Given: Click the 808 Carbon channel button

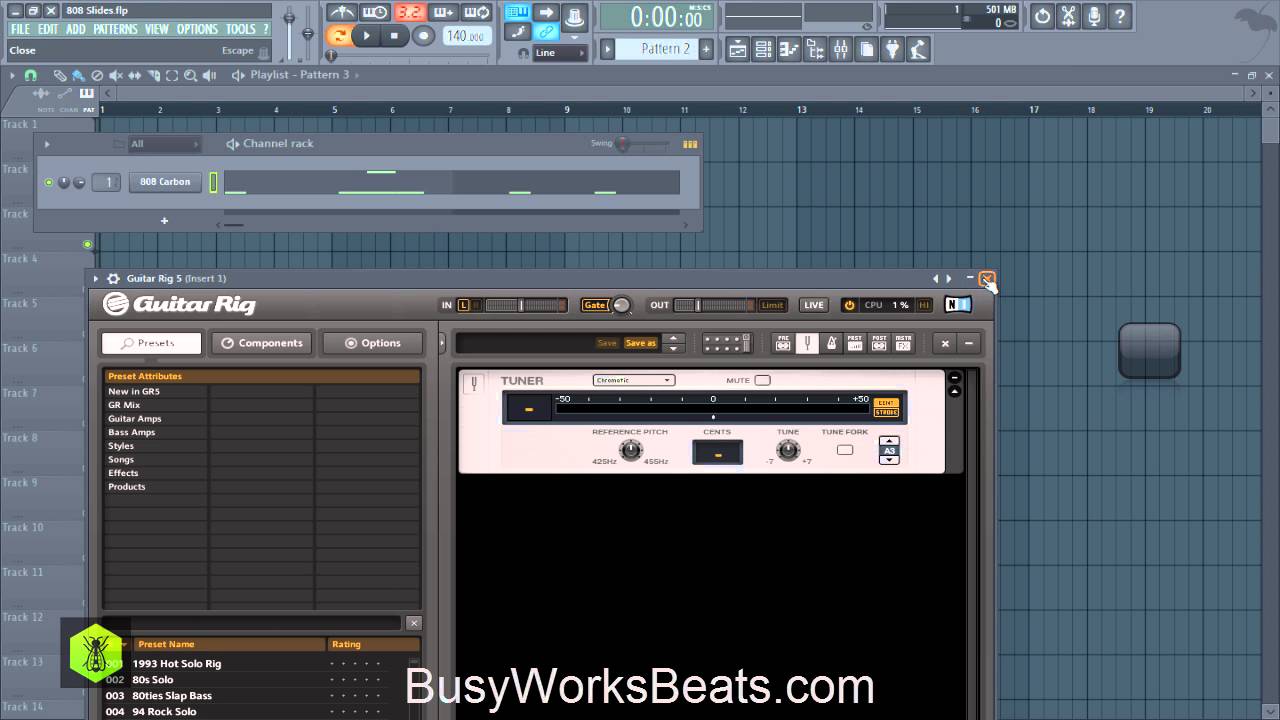Looking at the screenshot, I should (165, 182).
